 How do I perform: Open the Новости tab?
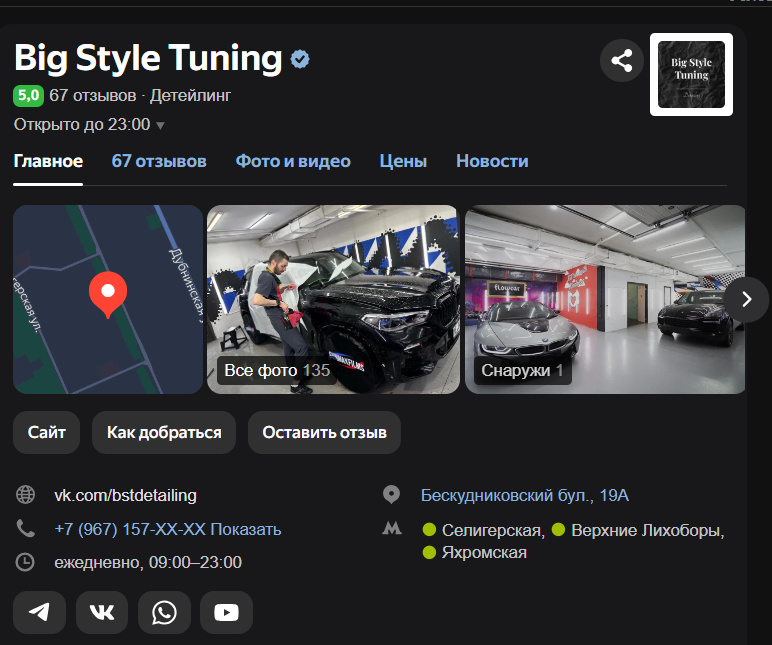coord(492,161)
